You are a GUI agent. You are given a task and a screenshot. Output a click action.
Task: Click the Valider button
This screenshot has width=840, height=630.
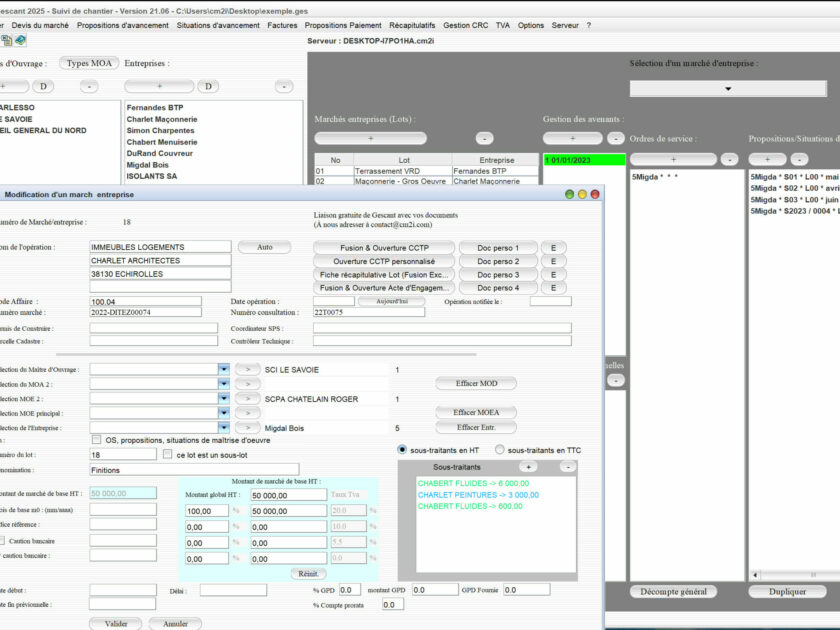point(116,624)
